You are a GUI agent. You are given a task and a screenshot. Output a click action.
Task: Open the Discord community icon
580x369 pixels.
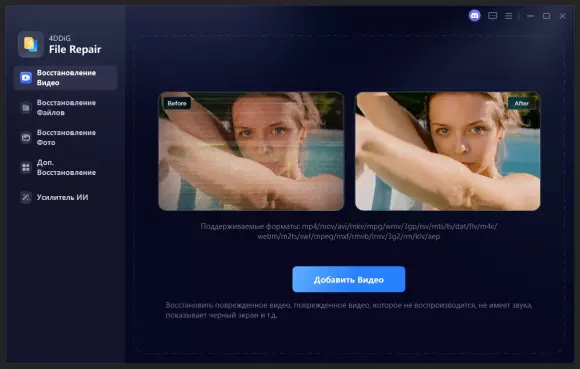(x=474, y=16)
